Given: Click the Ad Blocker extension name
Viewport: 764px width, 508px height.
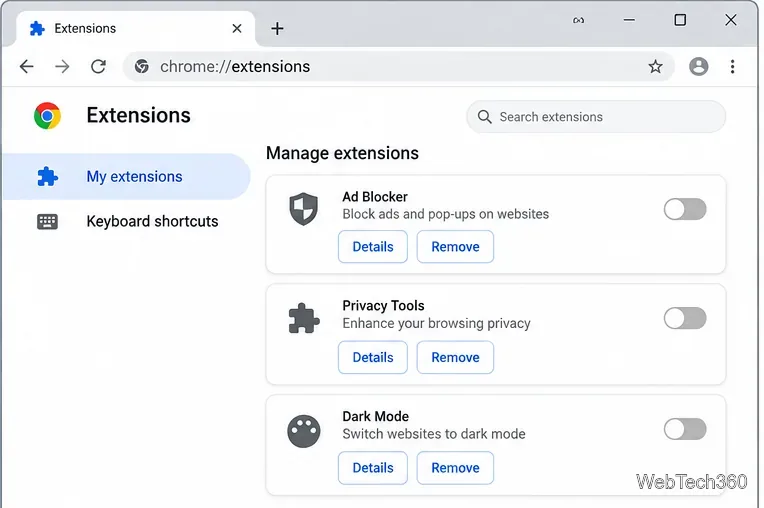Looking at the screenshot, I should [375, 197].
